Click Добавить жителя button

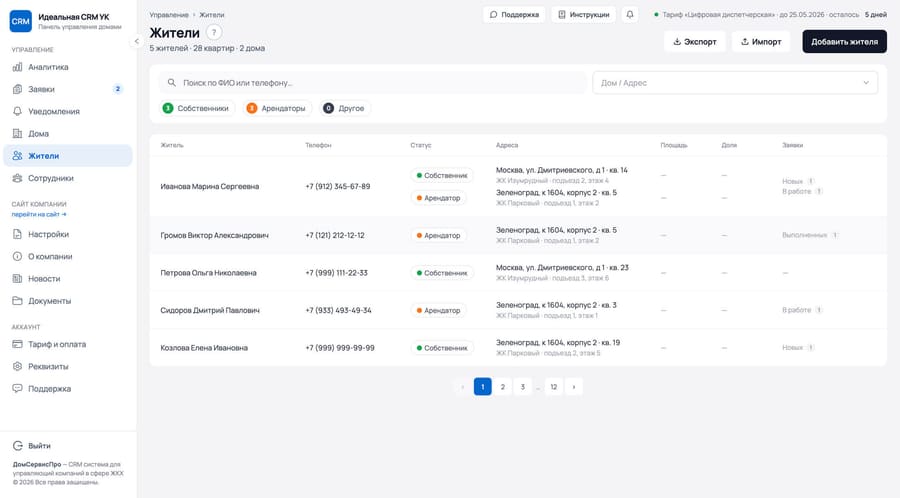844,41
